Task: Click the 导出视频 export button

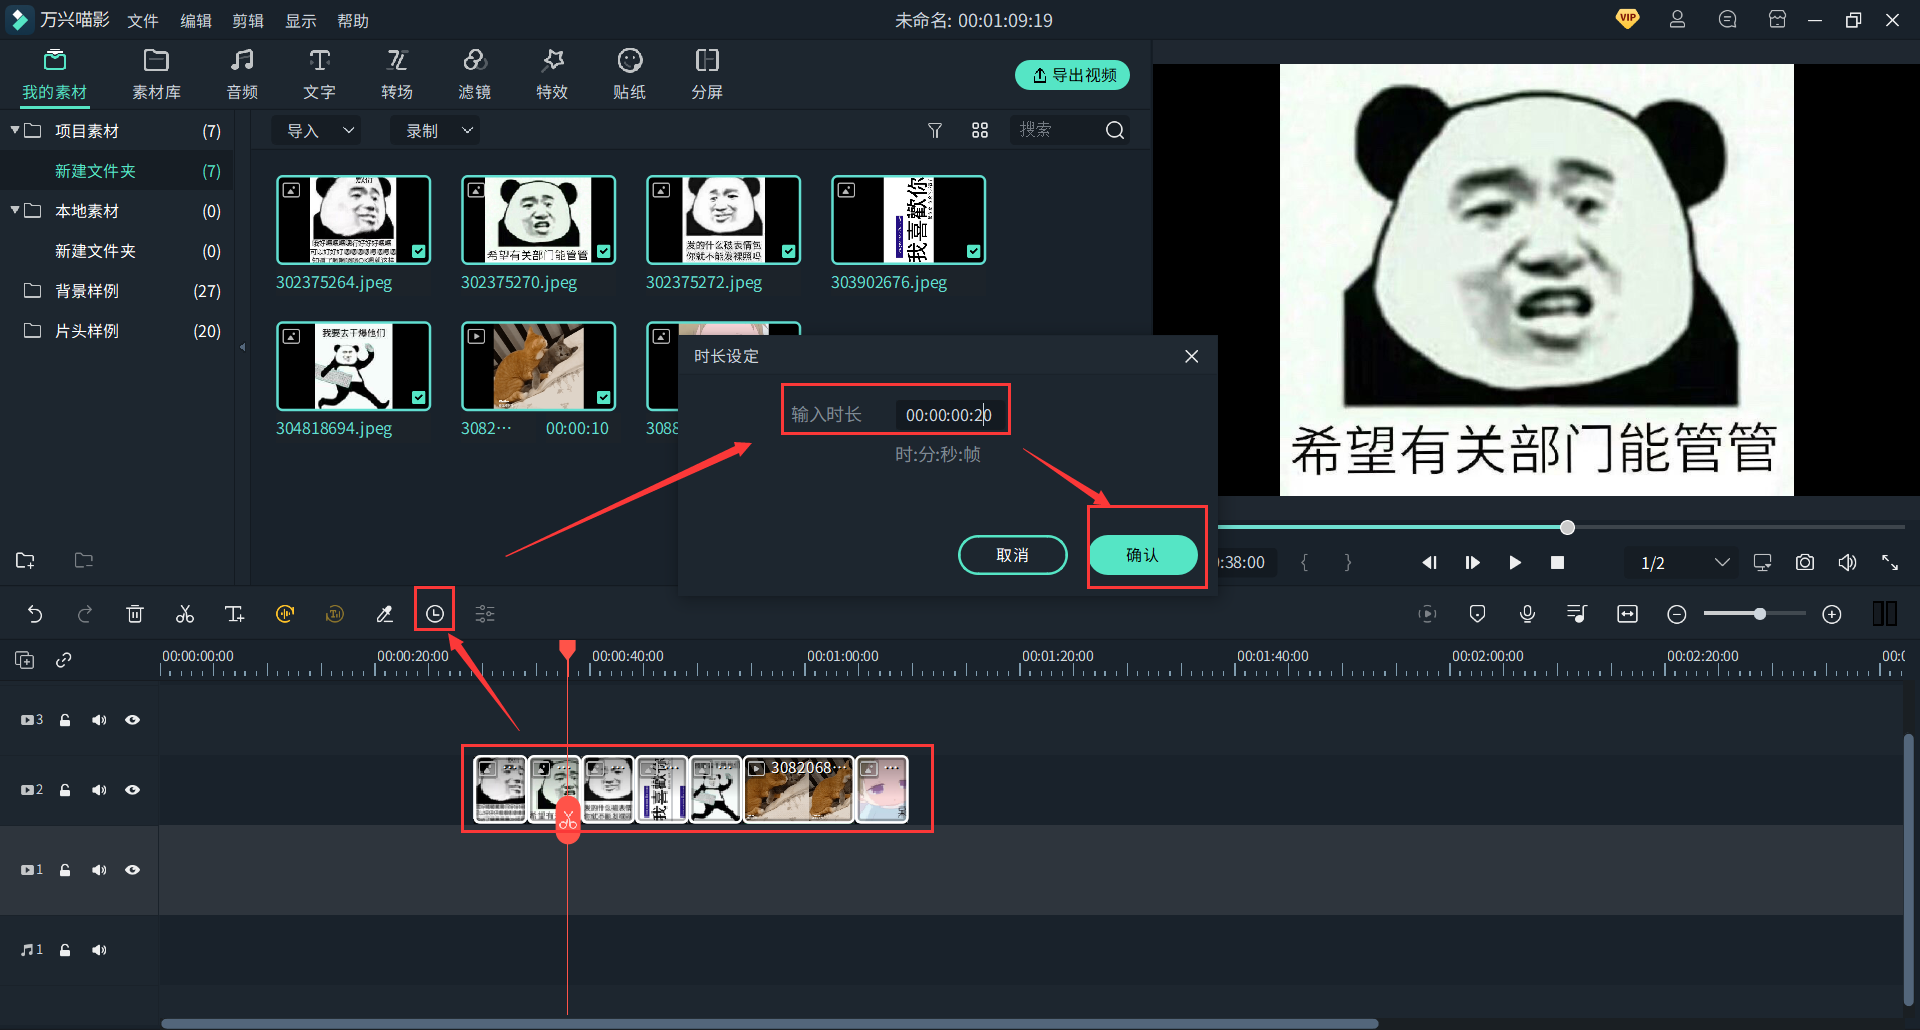Action: click(x=1071, y=74)
